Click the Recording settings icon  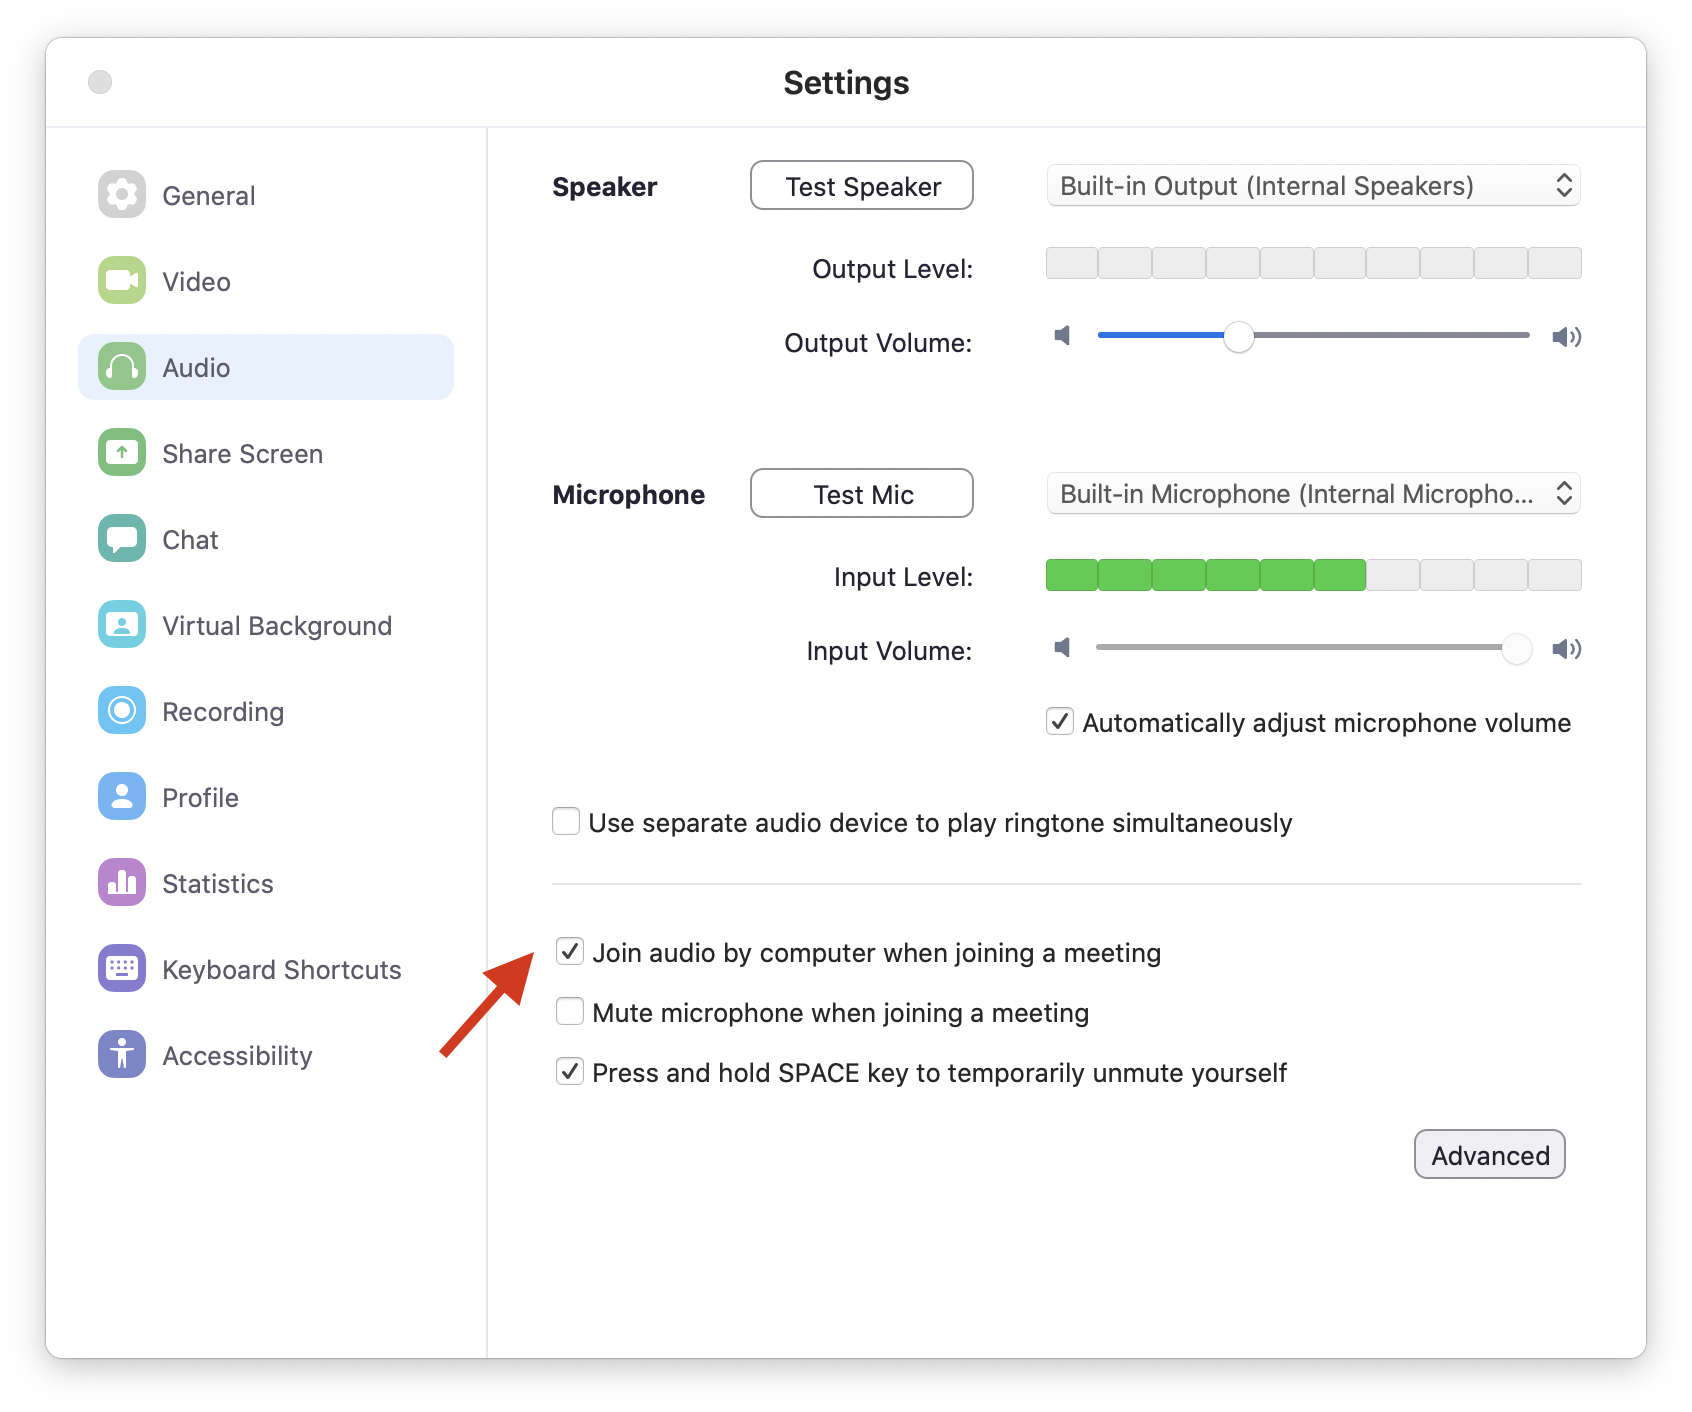[x=121, y=711]
